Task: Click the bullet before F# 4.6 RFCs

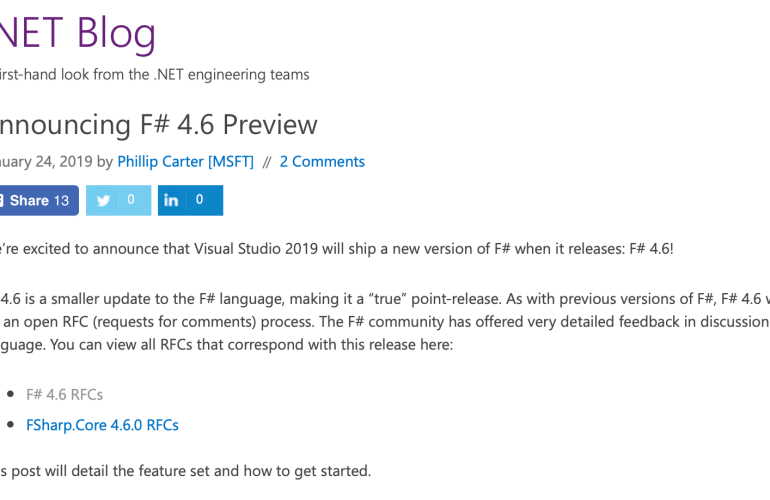Action: coord(8,395)
